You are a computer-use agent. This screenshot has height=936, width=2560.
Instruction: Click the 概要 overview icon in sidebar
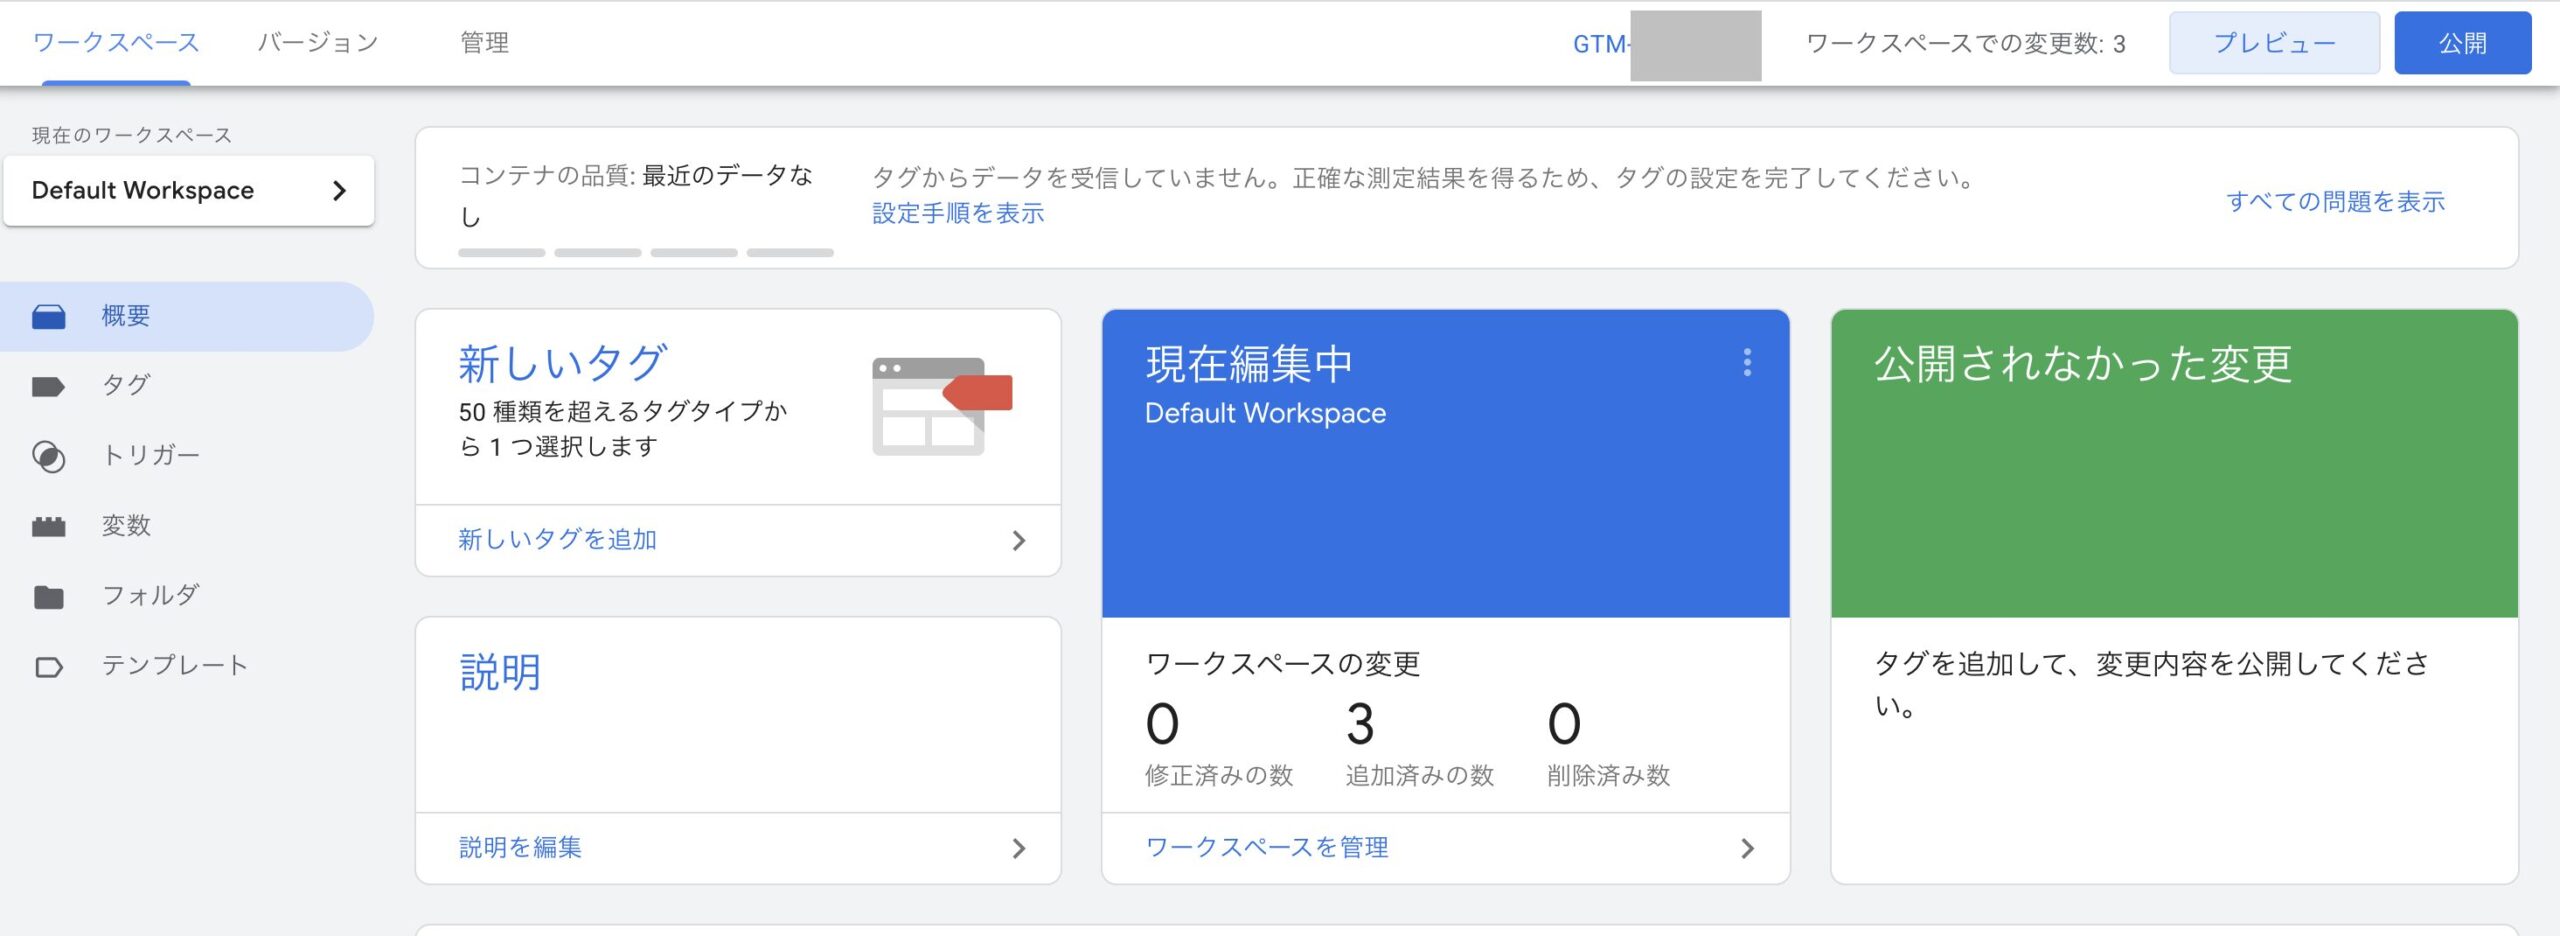(x=48, y=317)
